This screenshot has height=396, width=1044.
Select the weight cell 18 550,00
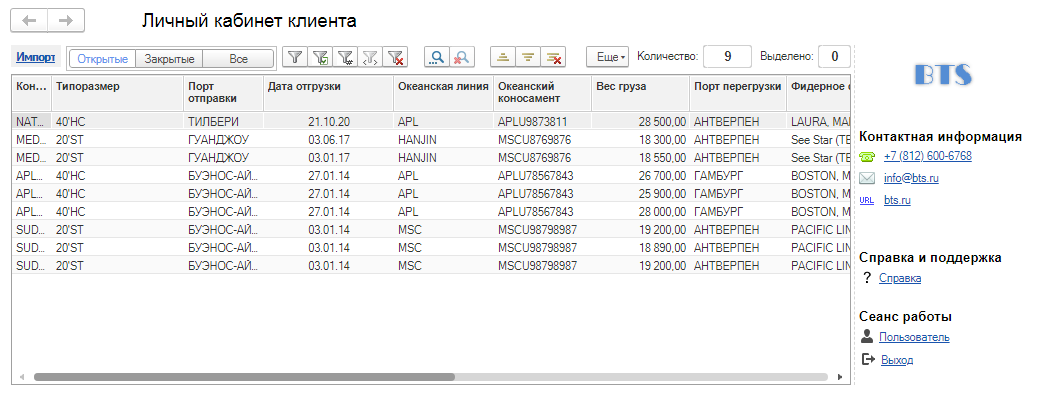640,158
